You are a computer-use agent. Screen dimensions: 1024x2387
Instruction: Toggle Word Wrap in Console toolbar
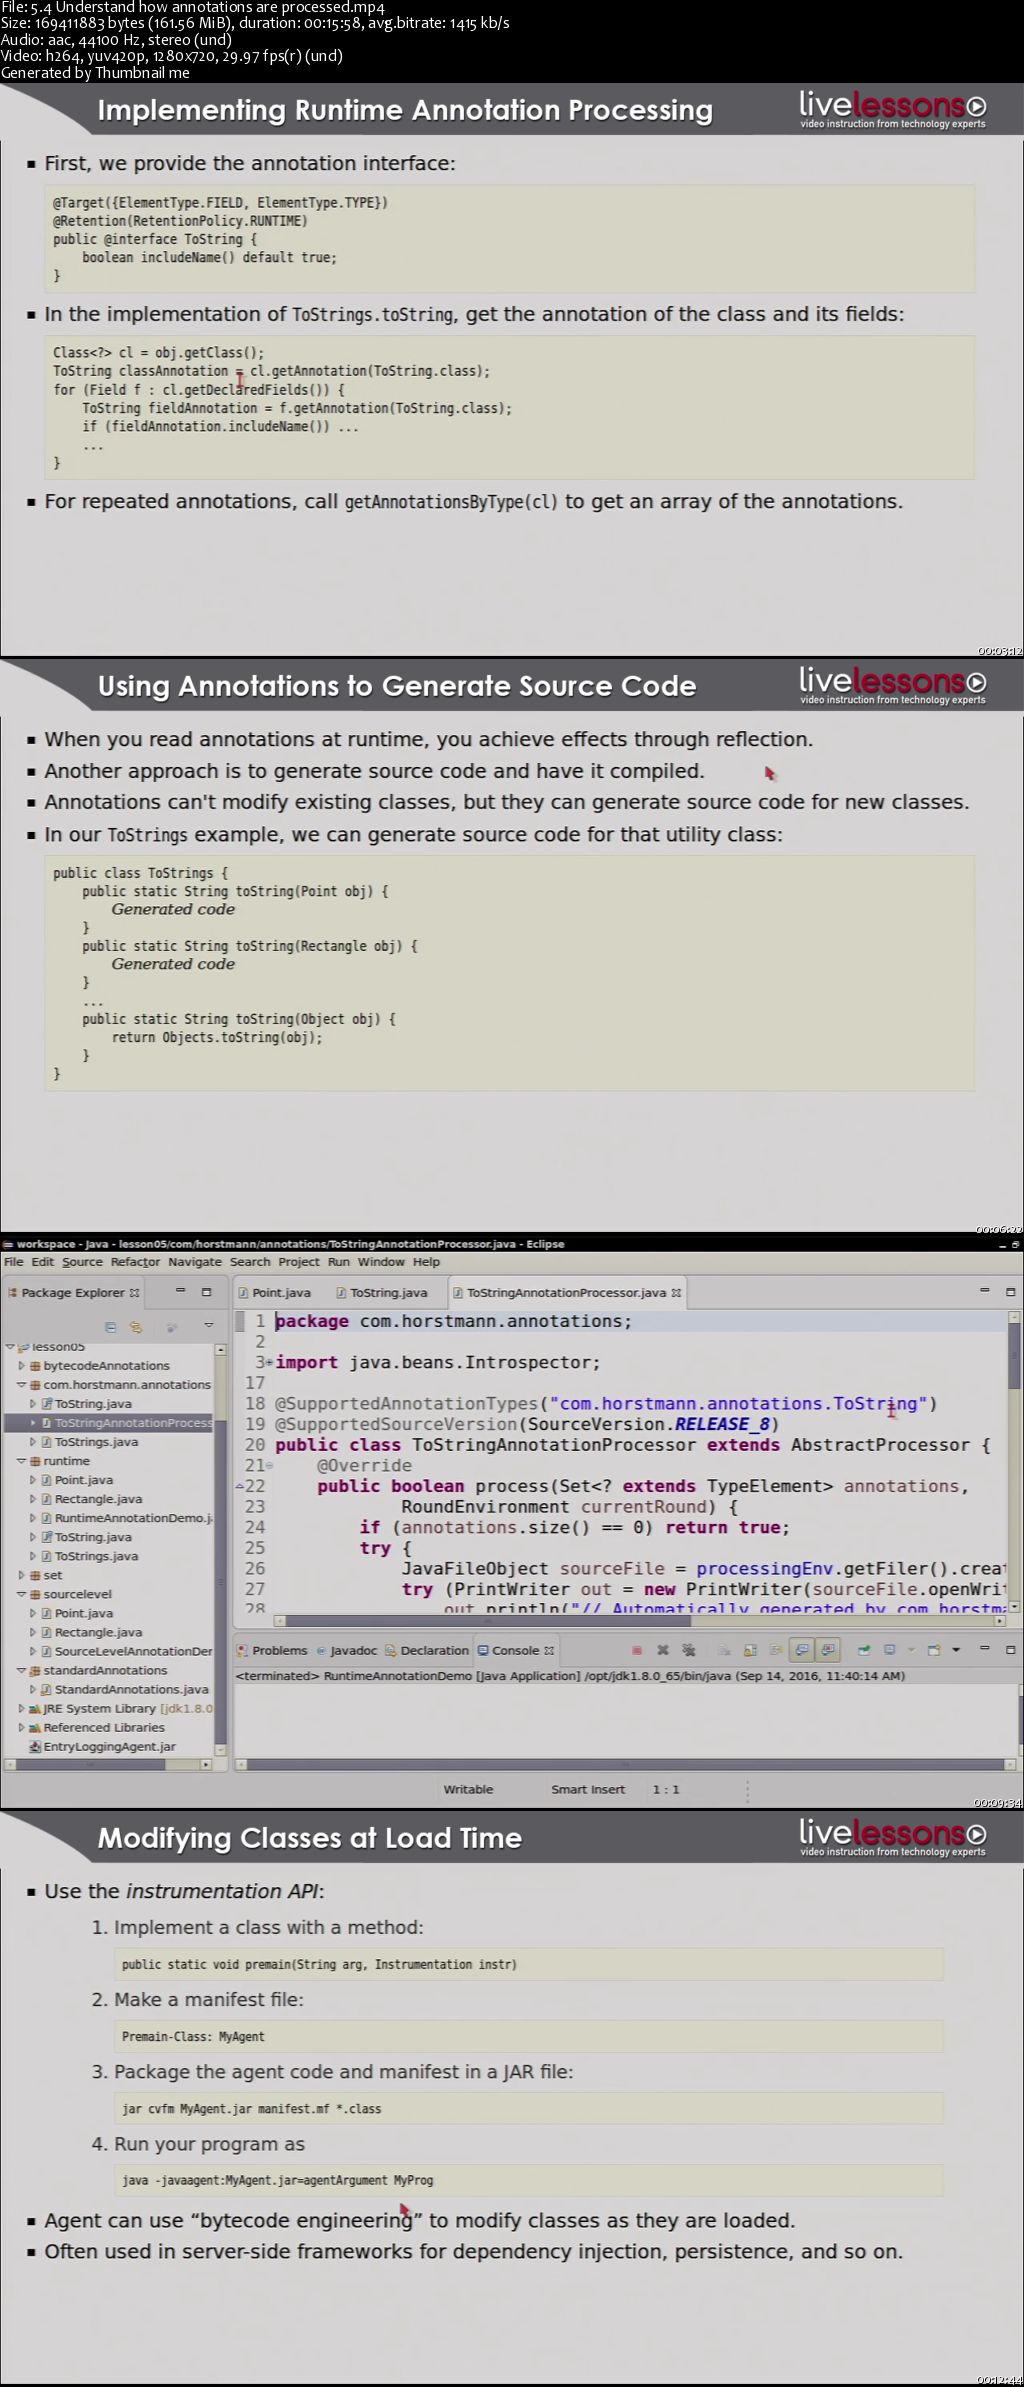pos(775,1650)
